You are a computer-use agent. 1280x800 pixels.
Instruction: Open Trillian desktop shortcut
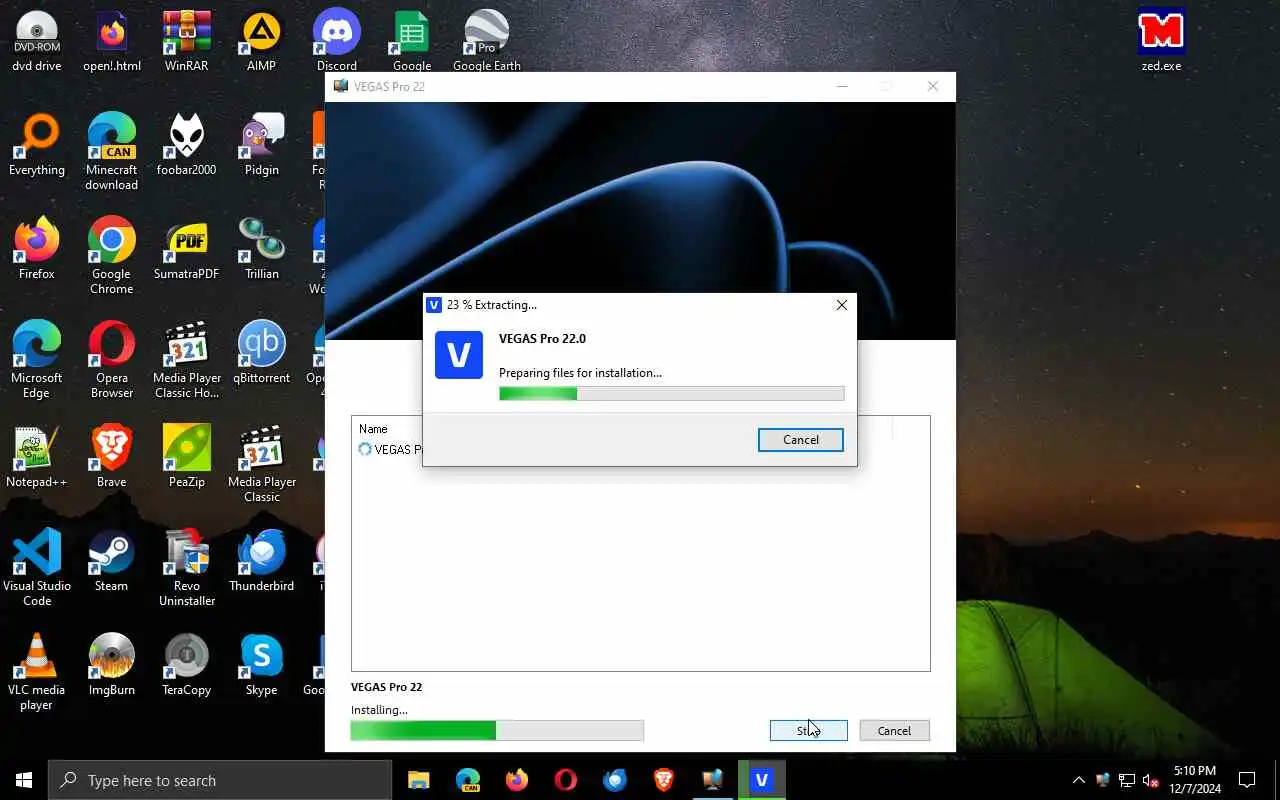[x=261, y=250]
